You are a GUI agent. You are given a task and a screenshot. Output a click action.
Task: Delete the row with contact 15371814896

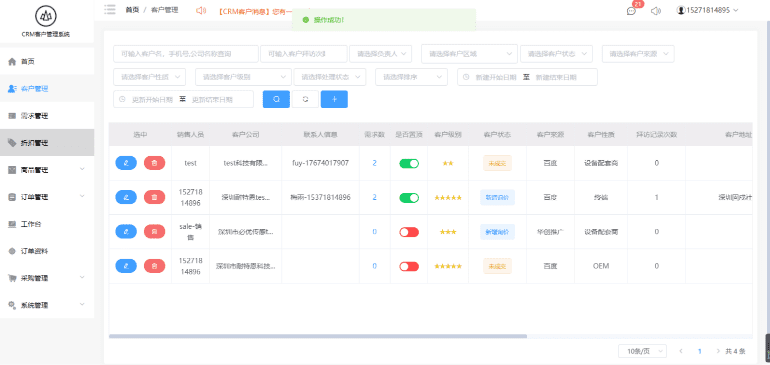(x=155, y=197)
